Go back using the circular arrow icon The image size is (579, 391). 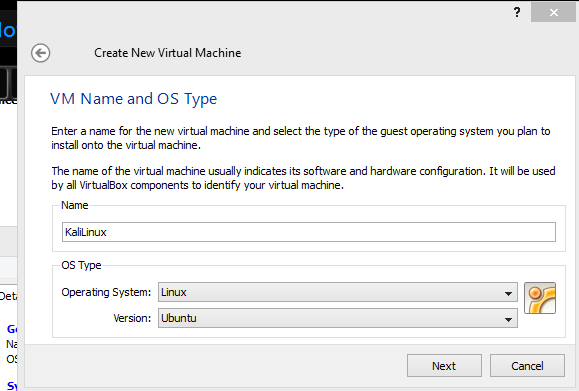40,53
